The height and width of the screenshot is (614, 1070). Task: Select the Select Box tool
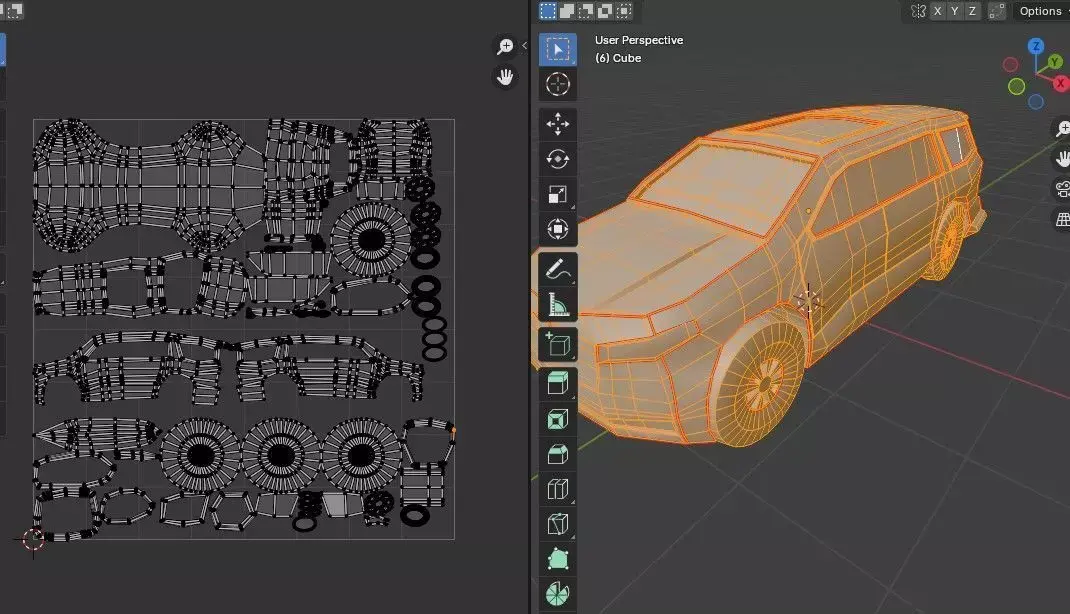[558, 50]
